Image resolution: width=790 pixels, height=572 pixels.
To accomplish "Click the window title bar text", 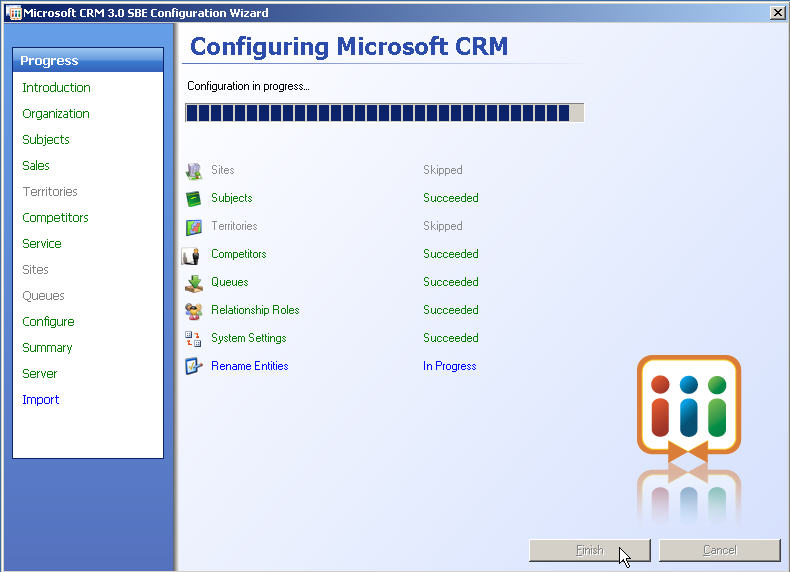I will 146,13.
